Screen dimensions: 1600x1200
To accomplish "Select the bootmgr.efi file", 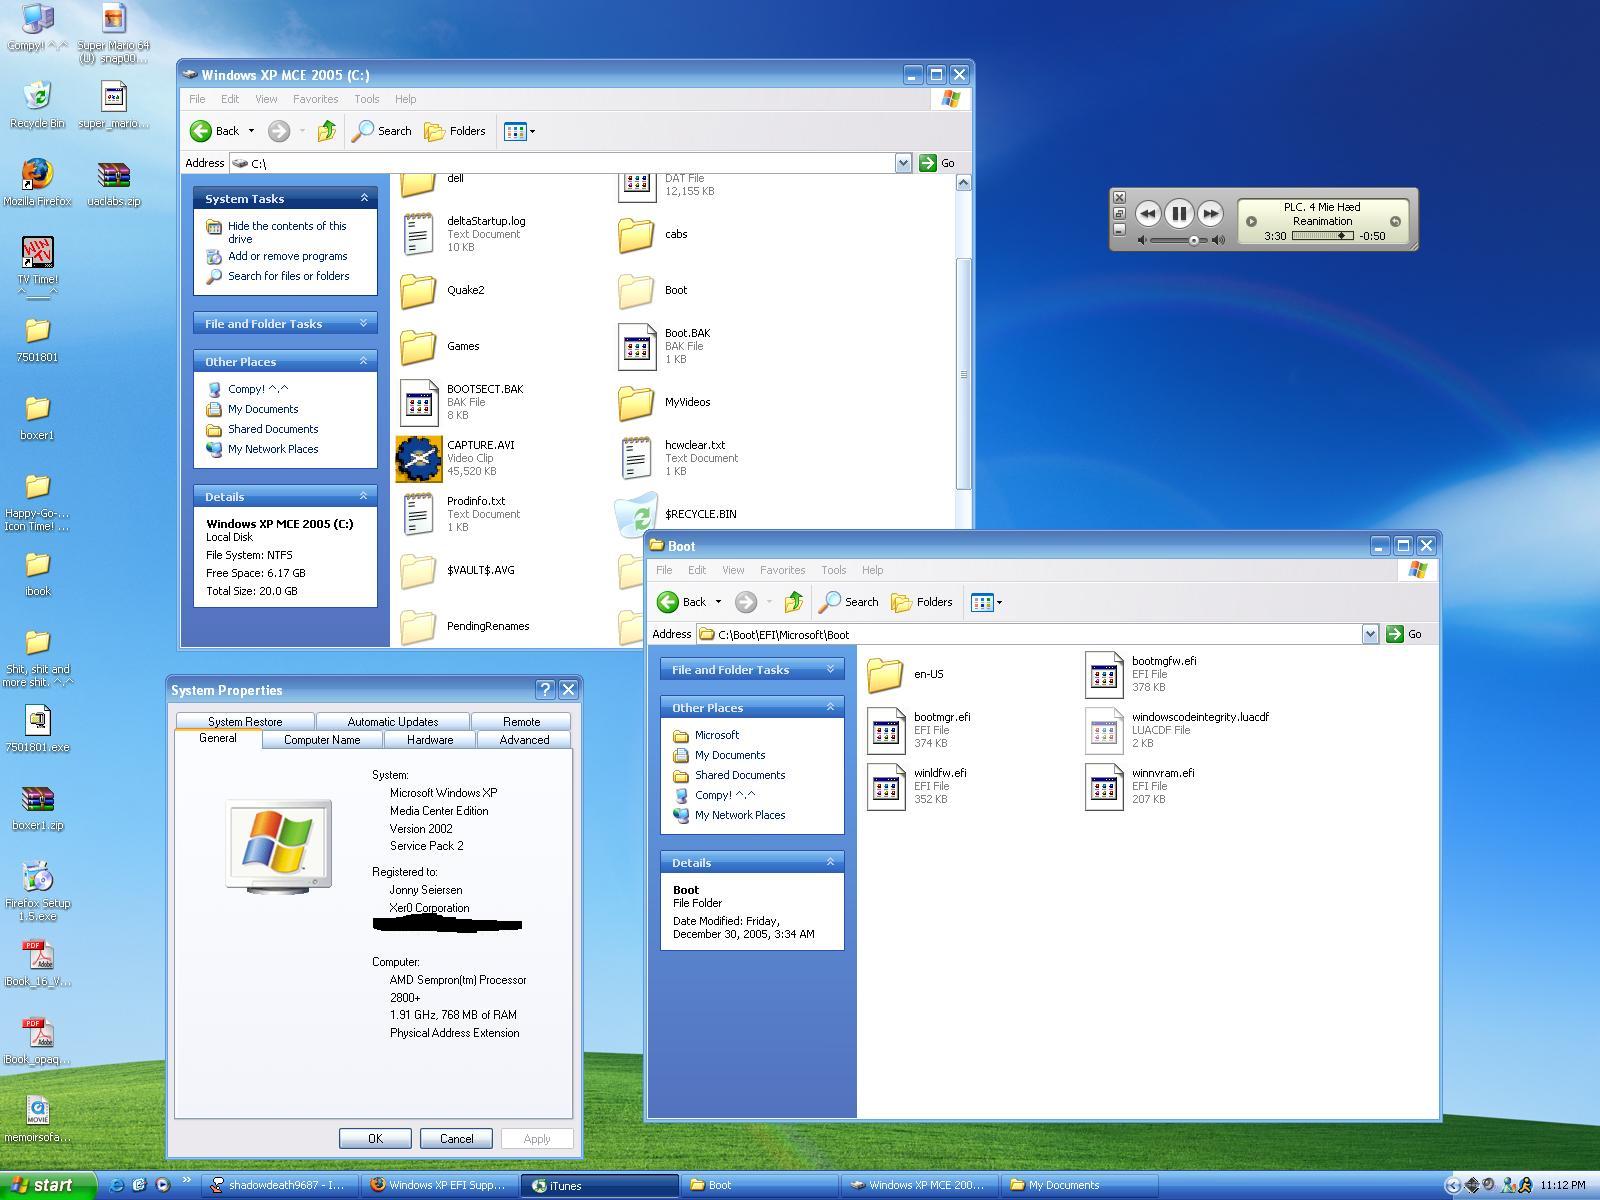I will pos(886,730).
